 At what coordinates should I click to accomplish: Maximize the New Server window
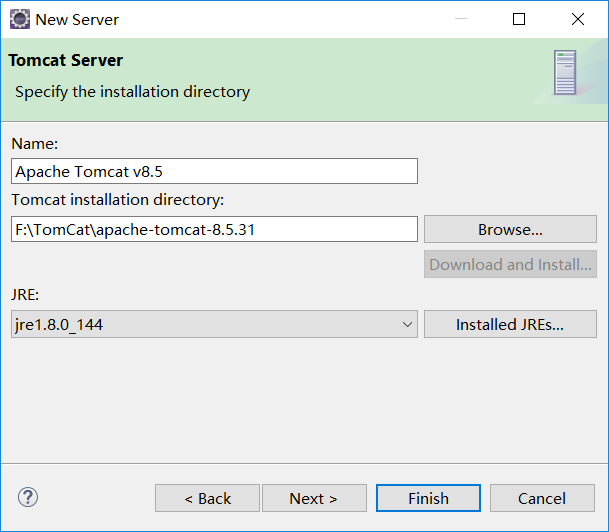pos(519,19)
